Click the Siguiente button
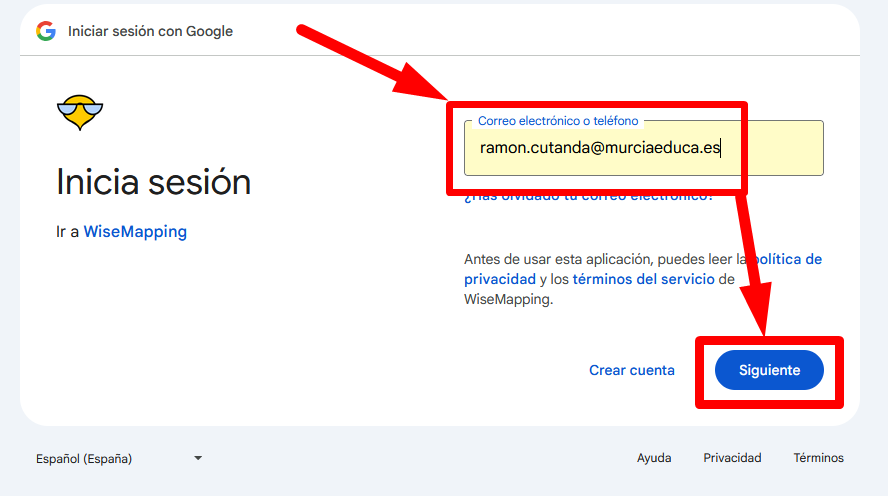Screen dimensions: 888x496 (x=769, y=370)
